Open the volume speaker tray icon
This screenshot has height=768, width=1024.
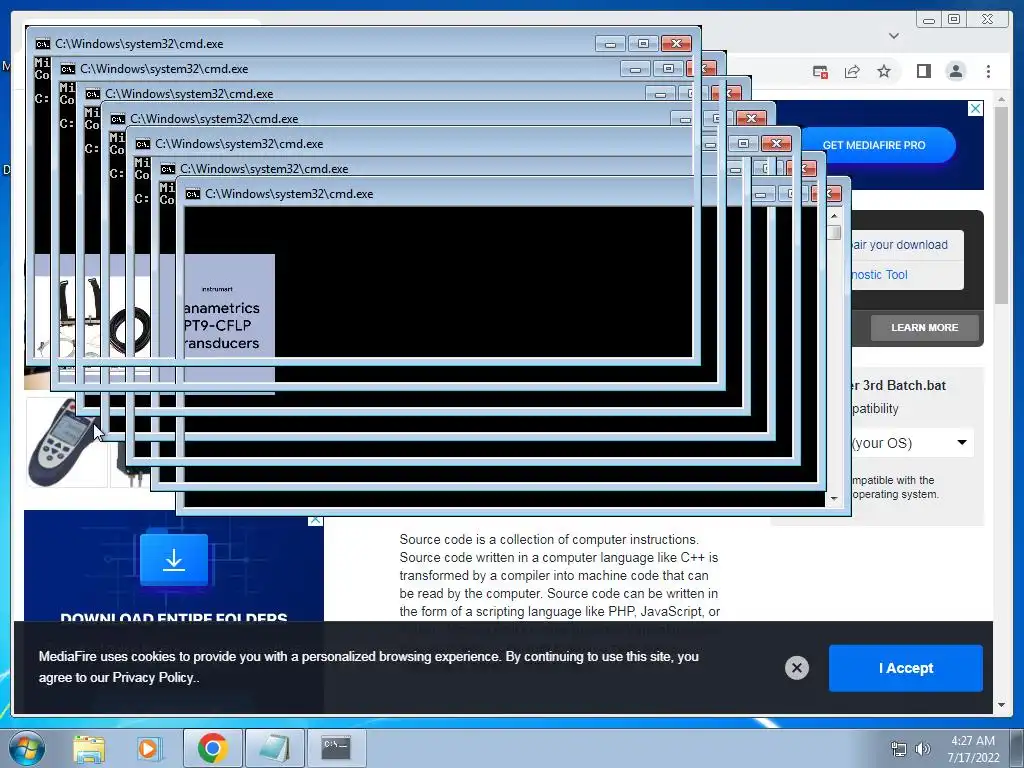coord(923,749)
